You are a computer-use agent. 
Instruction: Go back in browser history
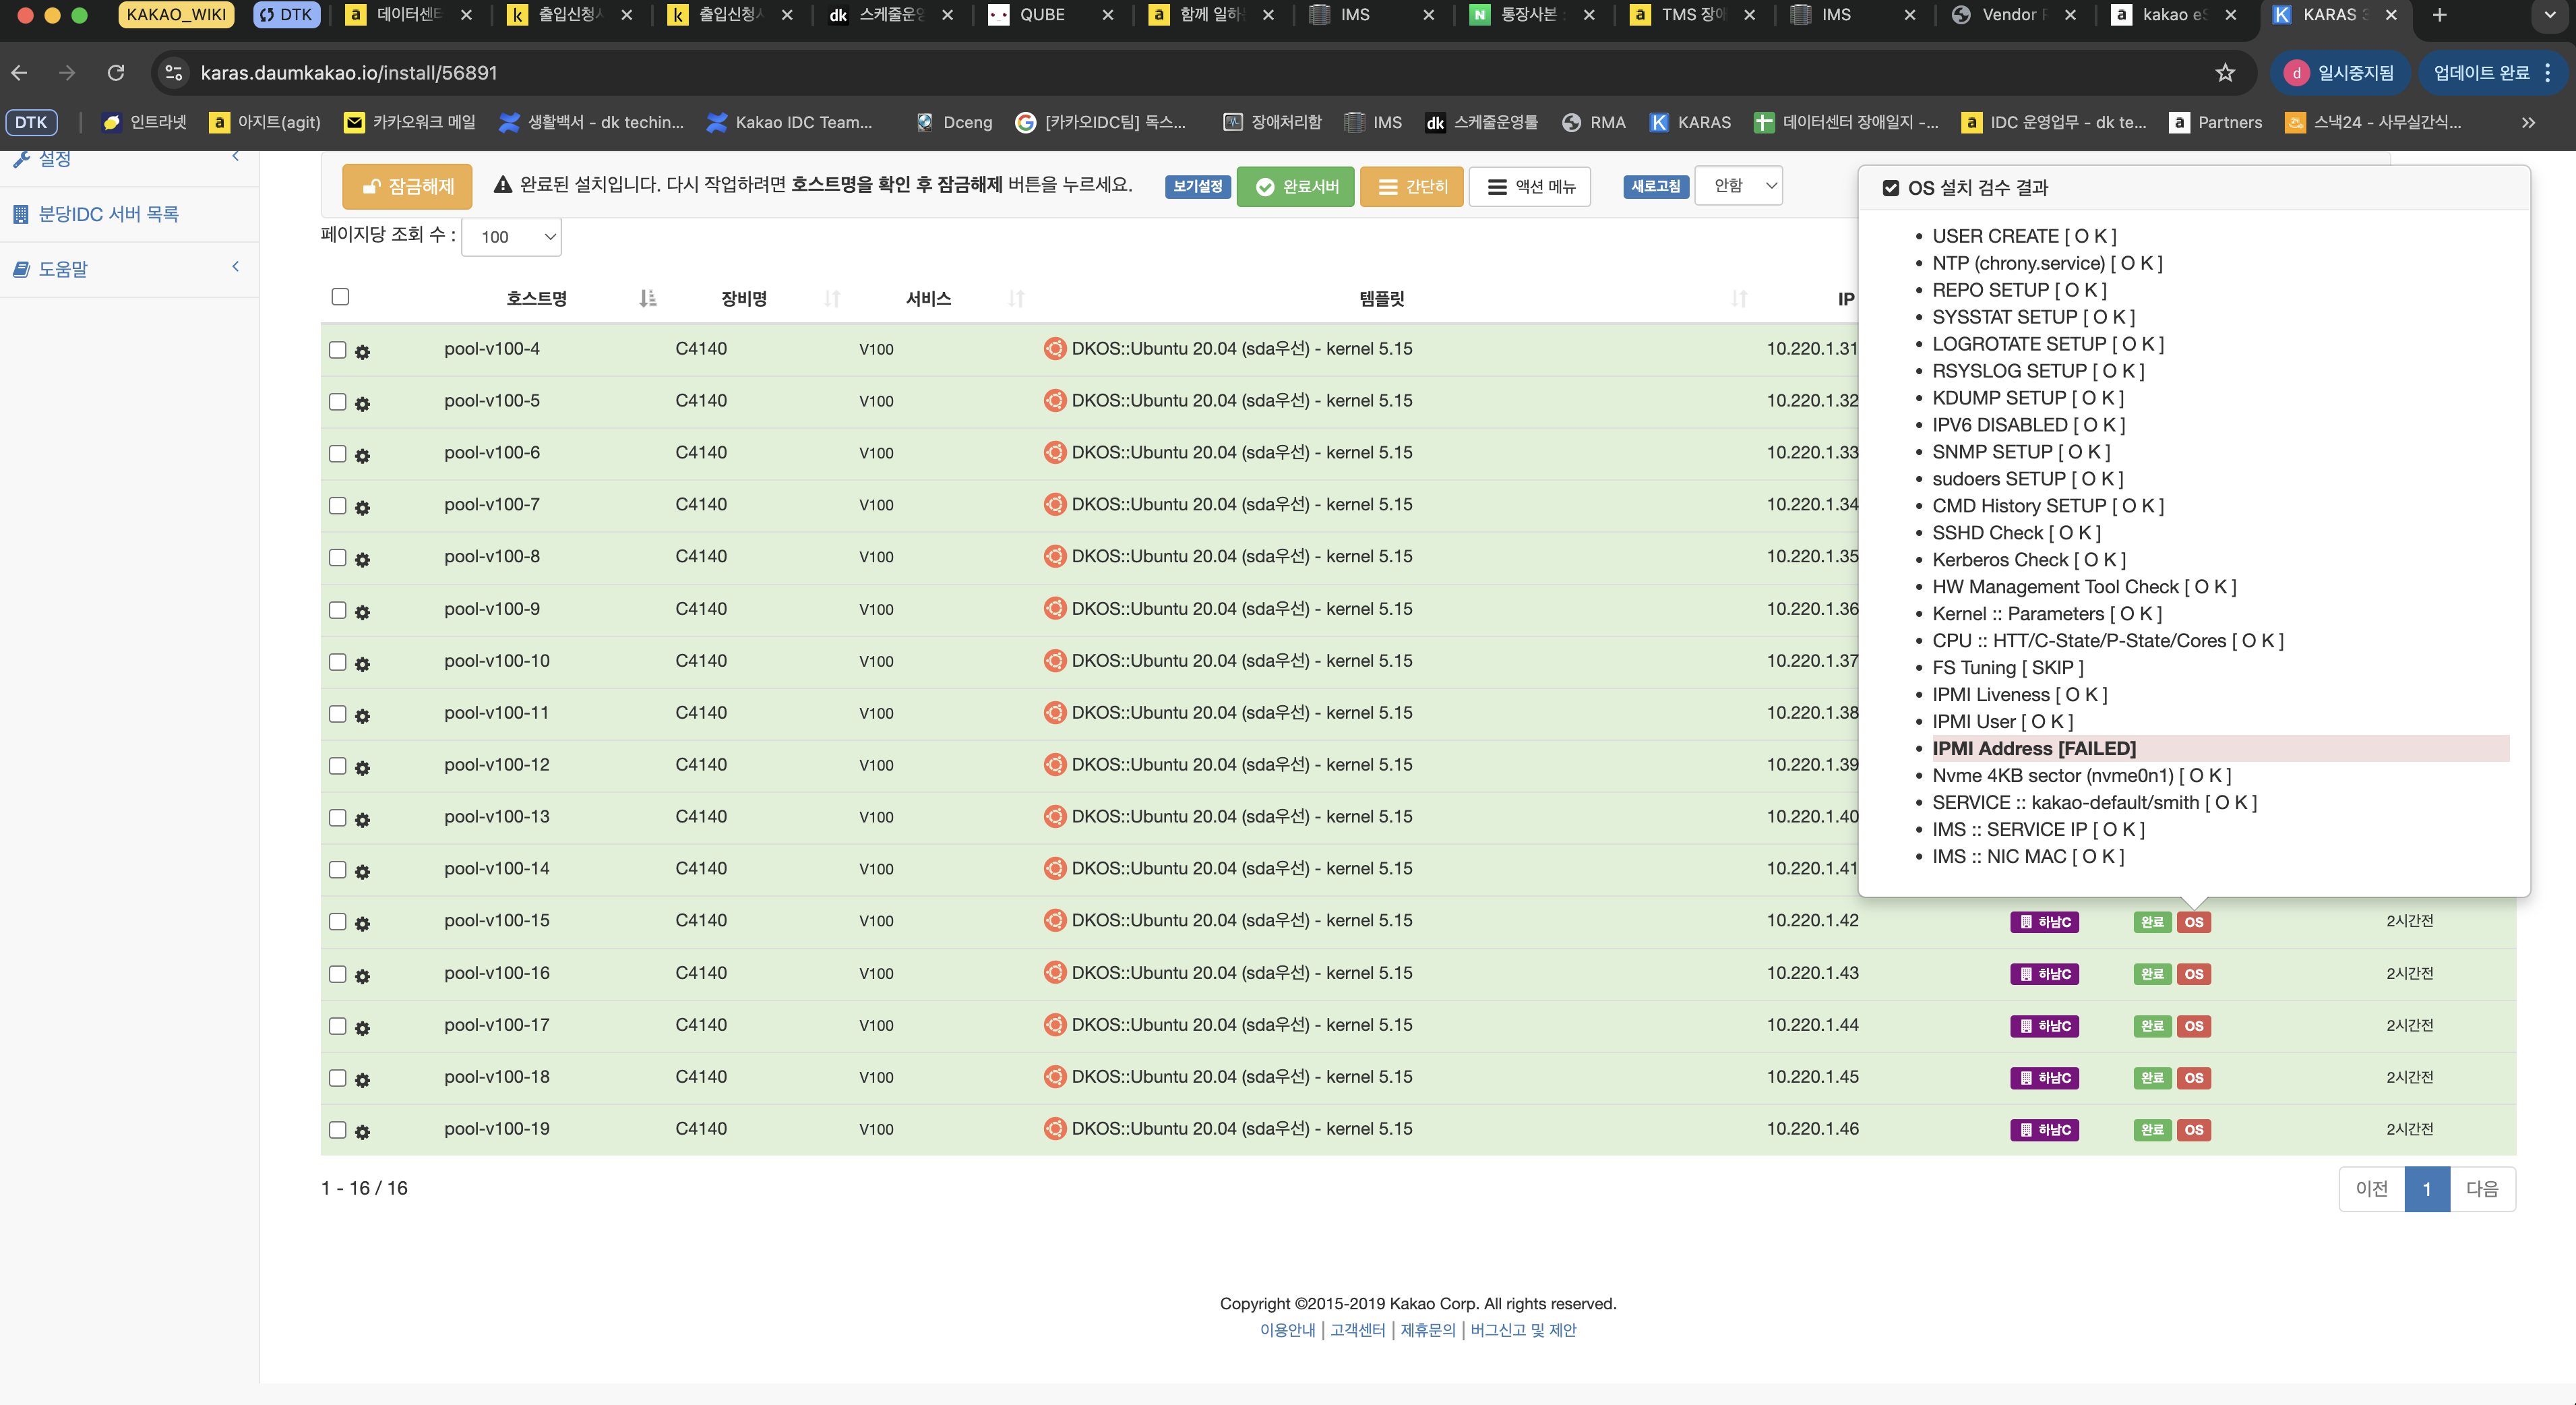point(19,72)
